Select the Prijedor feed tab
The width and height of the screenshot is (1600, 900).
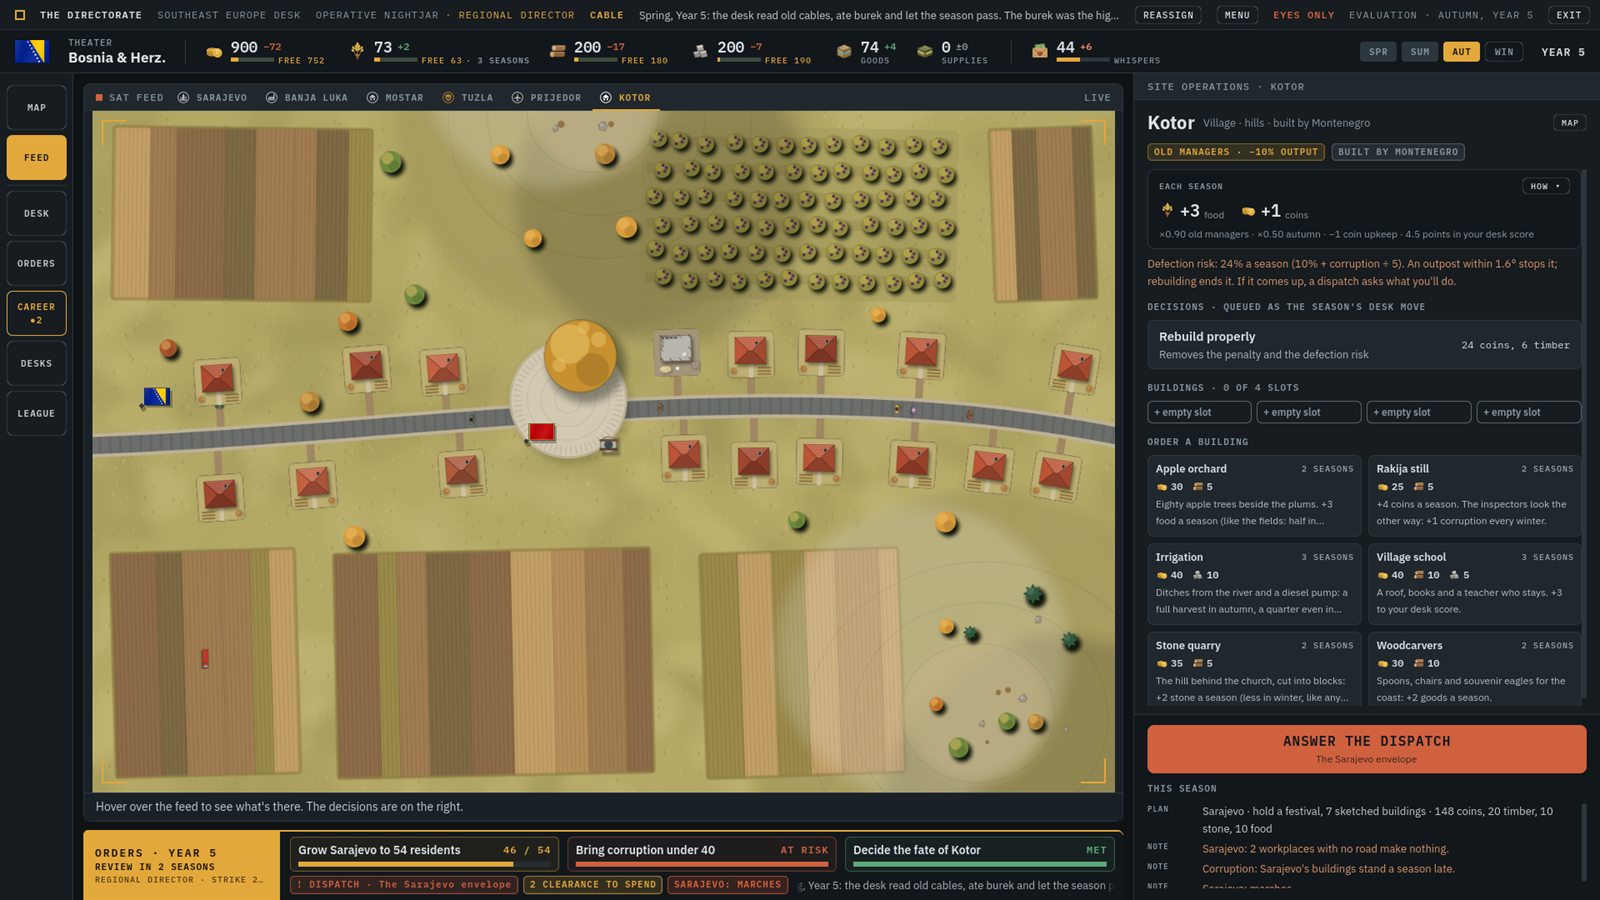click(546, 98)
